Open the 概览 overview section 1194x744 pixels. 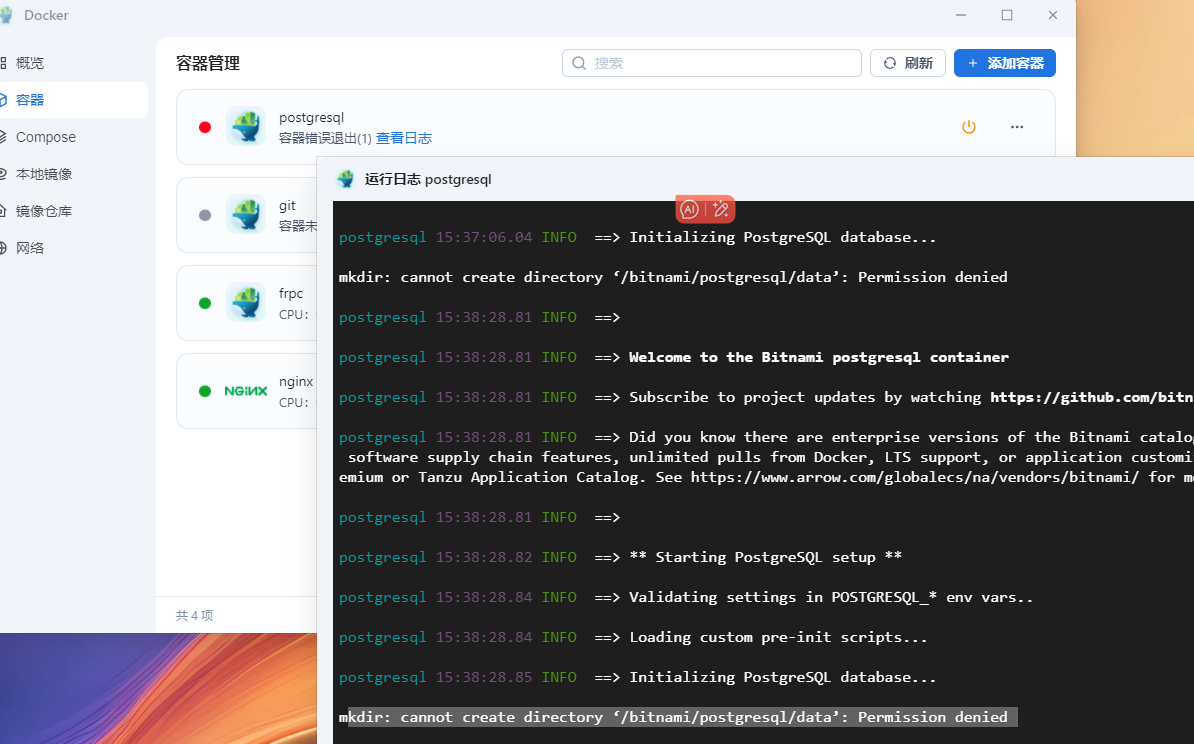click(x=30, y=63)
